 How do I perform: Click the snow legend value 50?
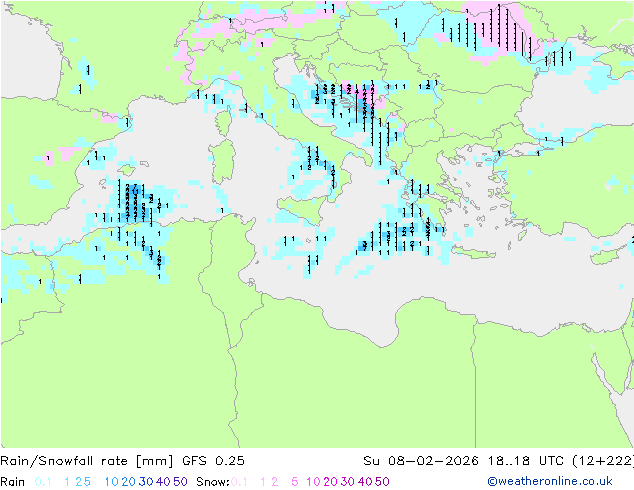(382, 482)
